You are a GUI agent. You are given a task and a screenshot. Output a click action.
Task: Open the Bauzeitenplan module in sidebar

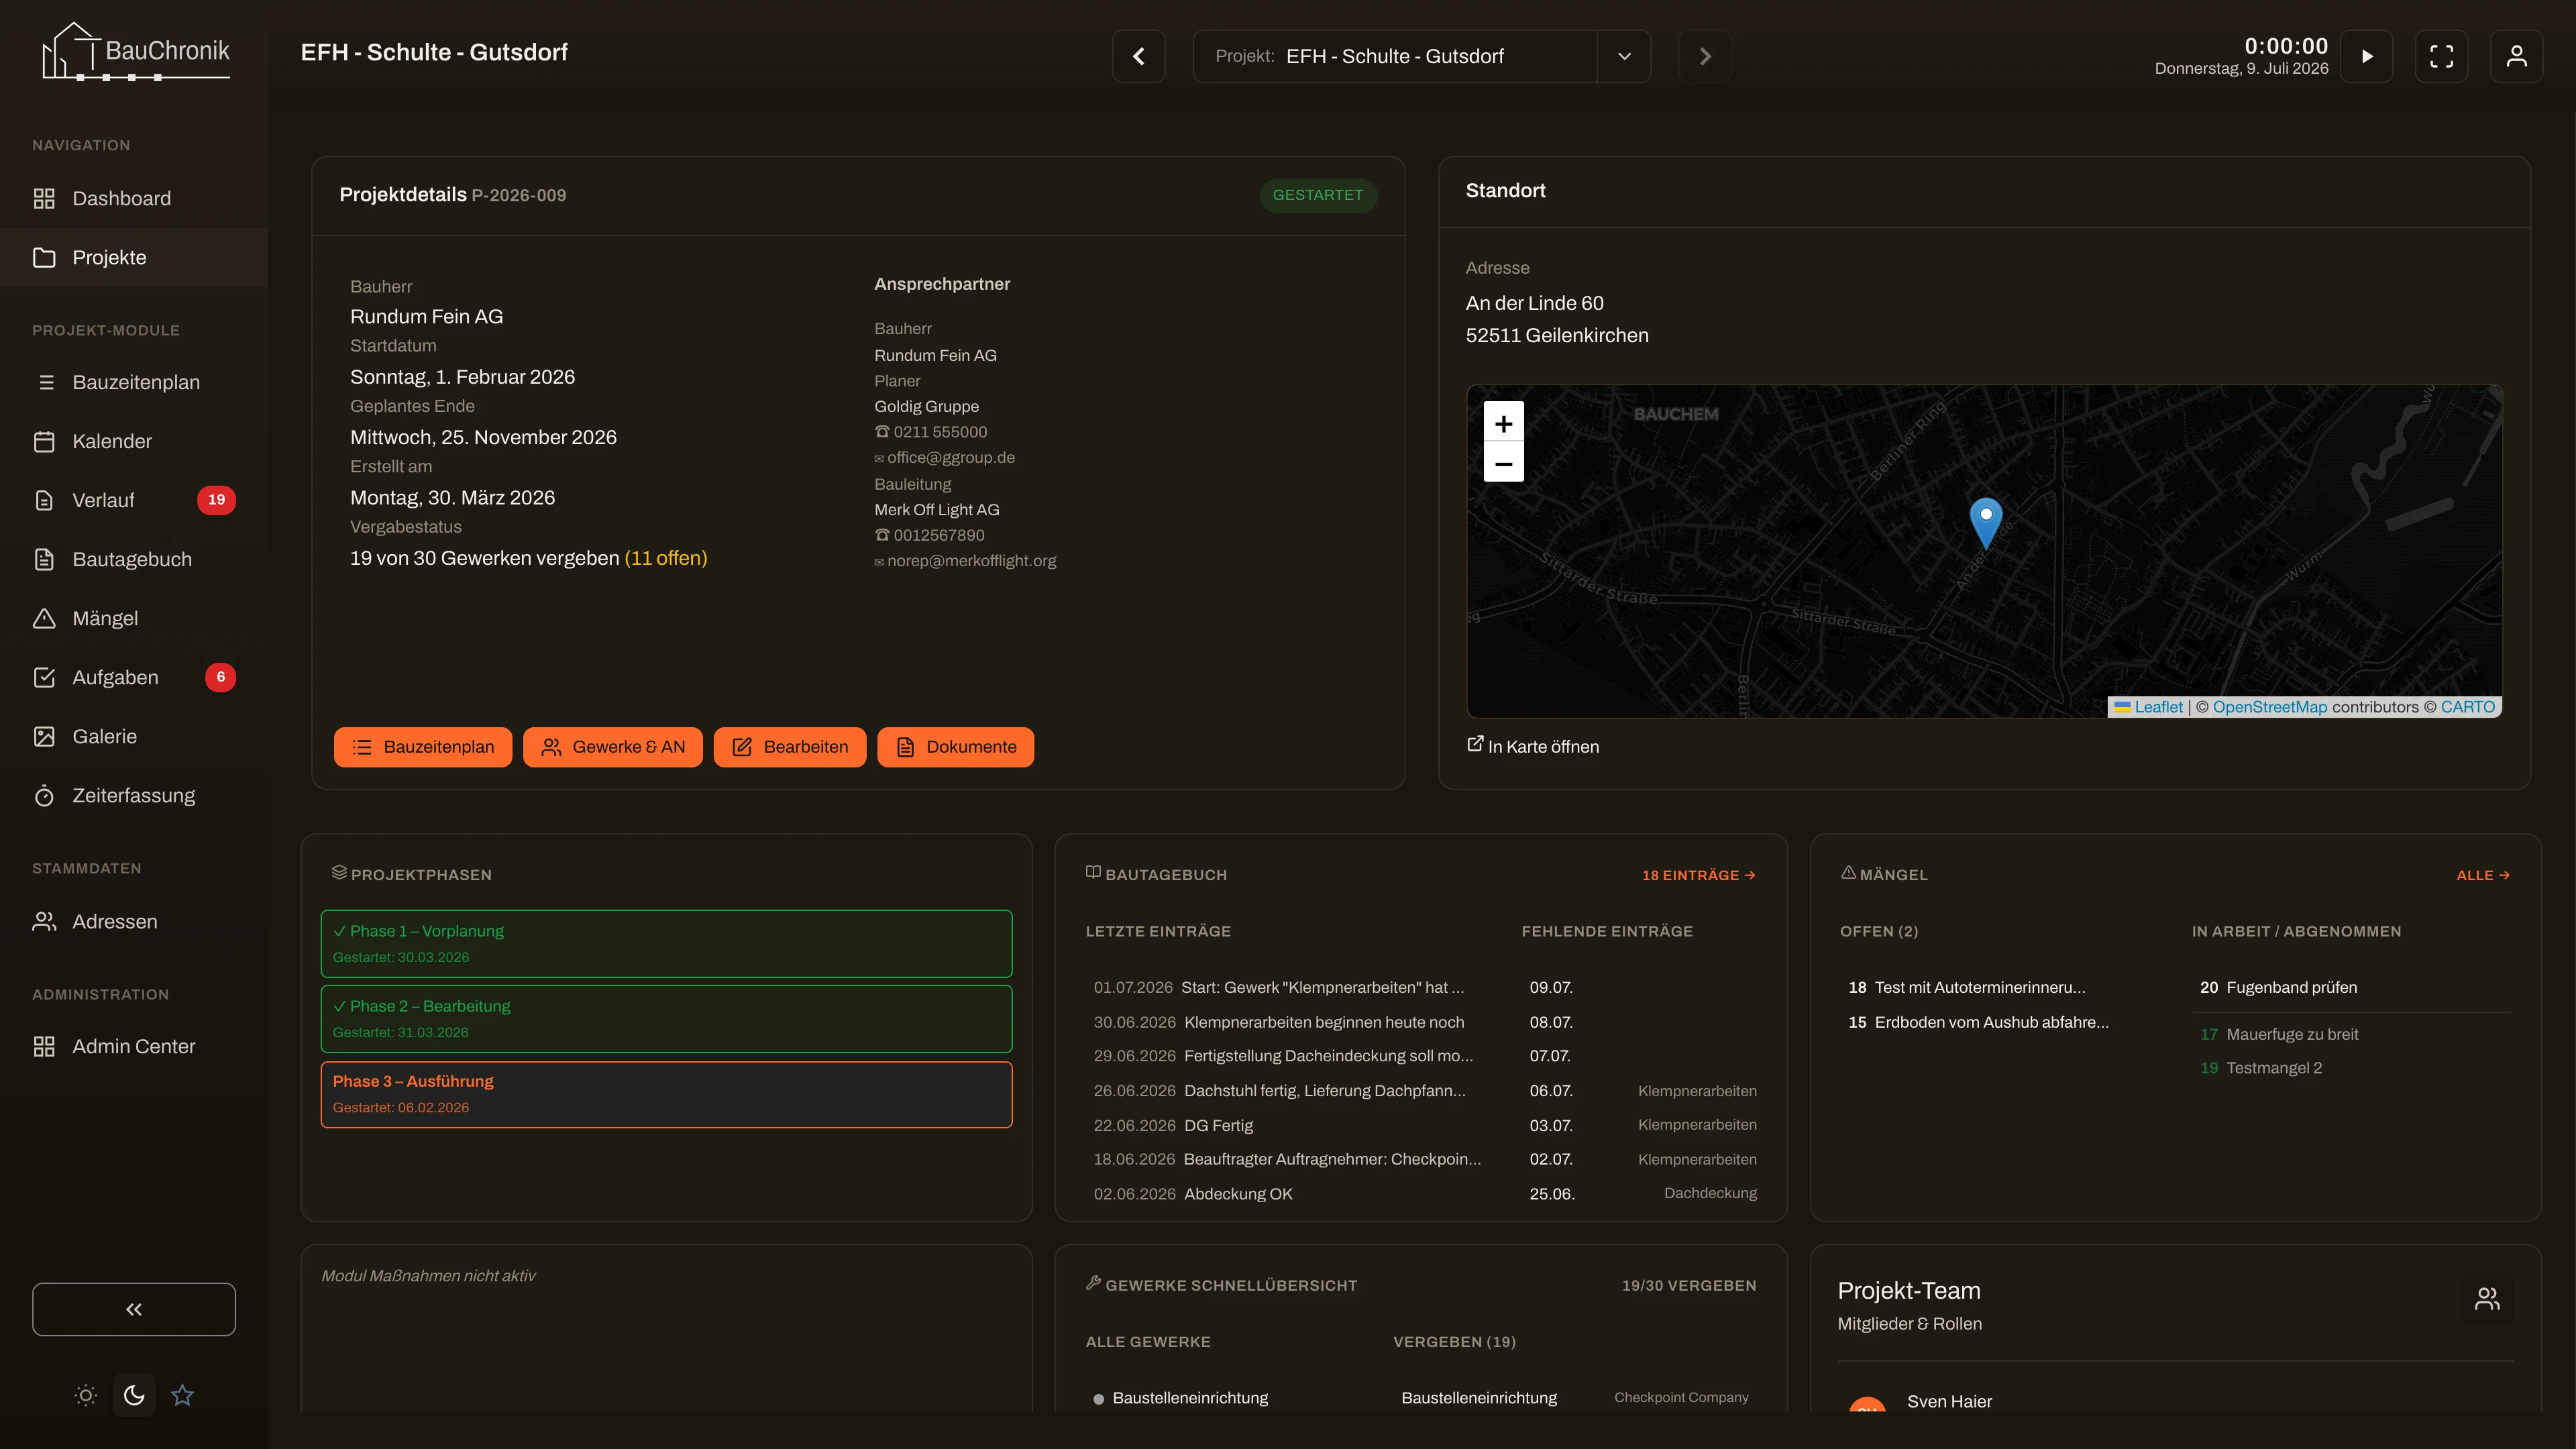(134, 382)
